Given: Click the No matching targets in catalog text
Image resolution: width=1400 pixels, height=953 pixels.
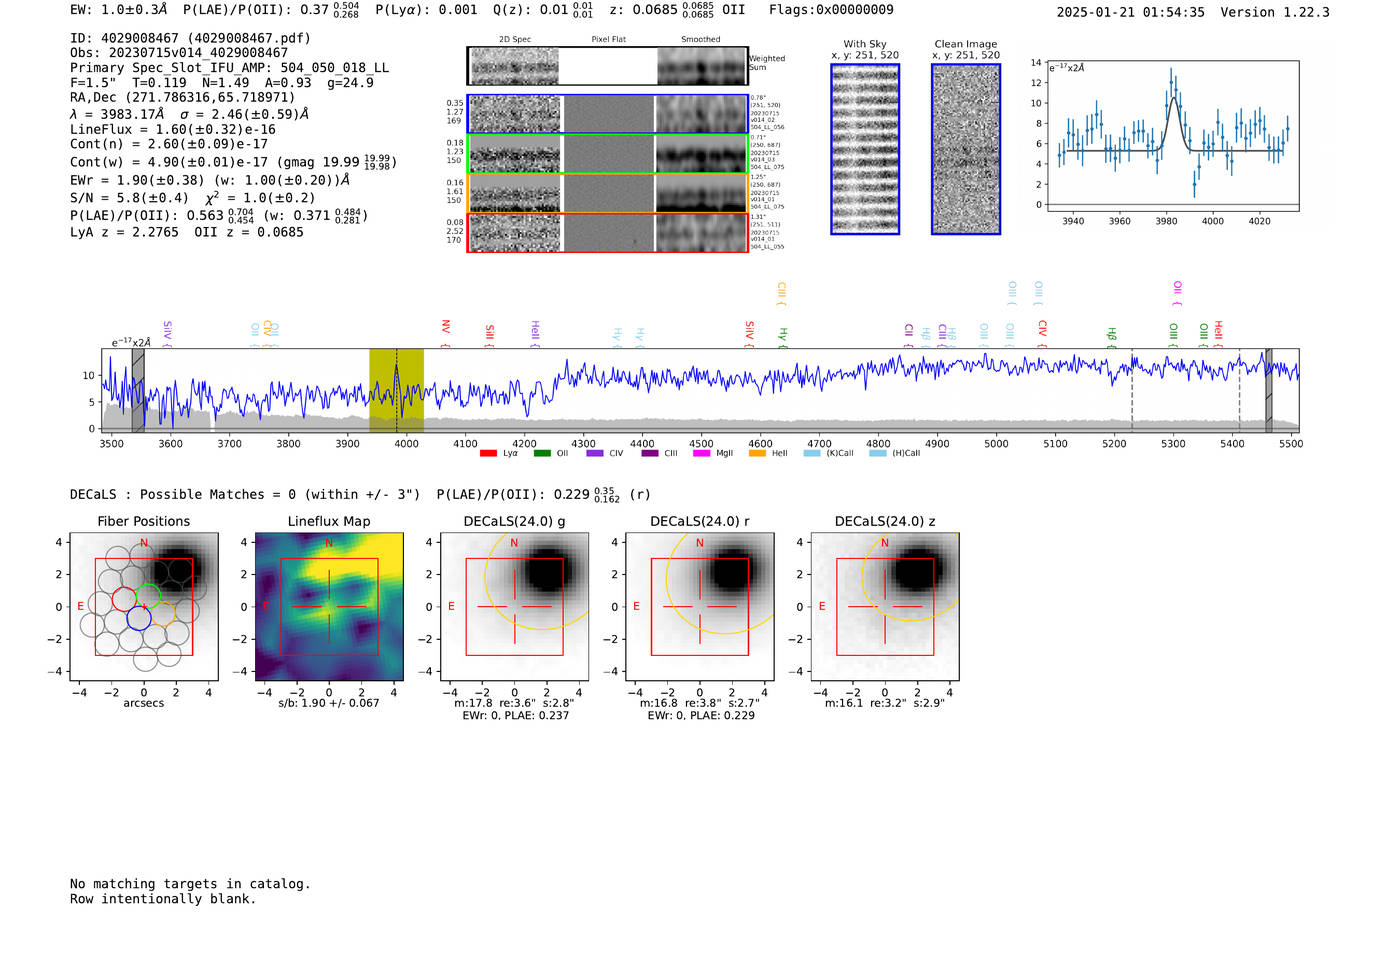Looking at the screenshot, I should 190,884.
